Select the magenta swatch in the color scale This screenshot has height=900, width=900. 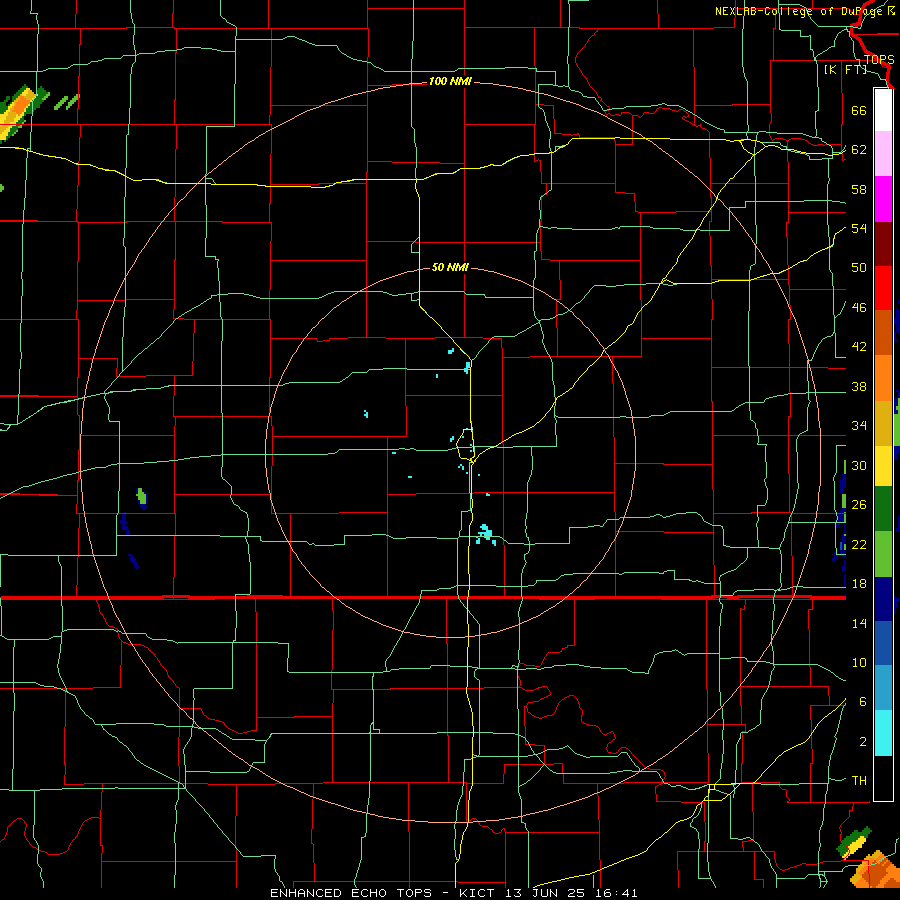click(883, 199)
